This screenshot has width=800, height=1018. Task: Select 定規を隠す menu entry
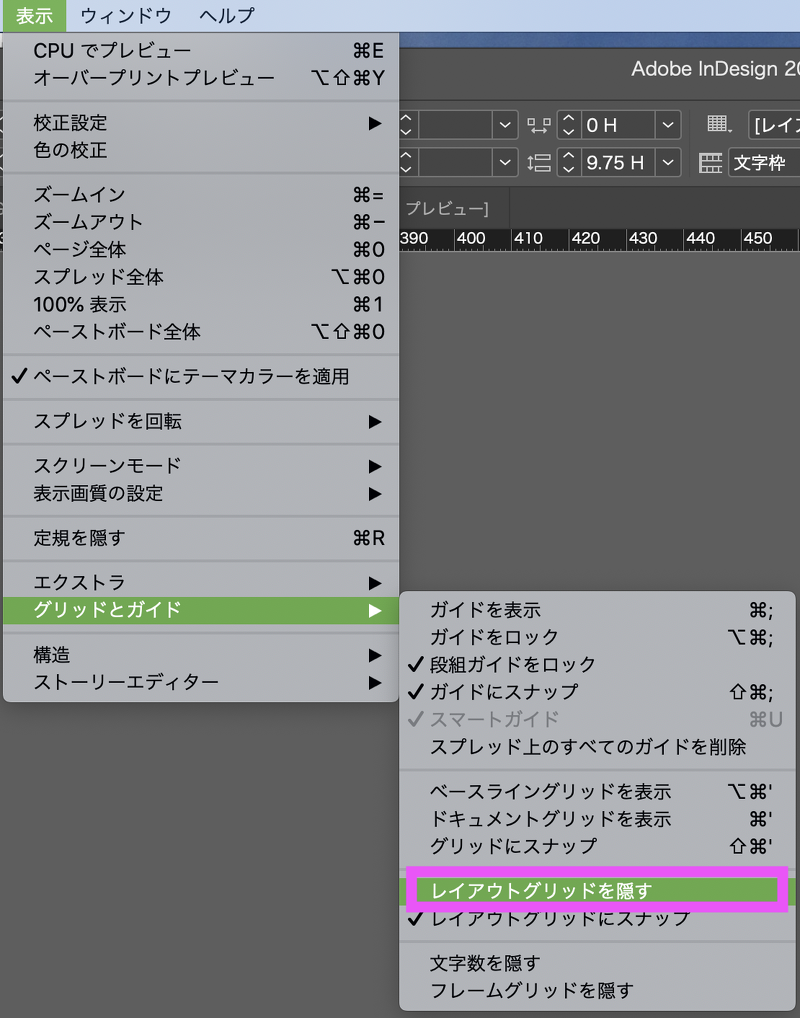pos(80,538)
